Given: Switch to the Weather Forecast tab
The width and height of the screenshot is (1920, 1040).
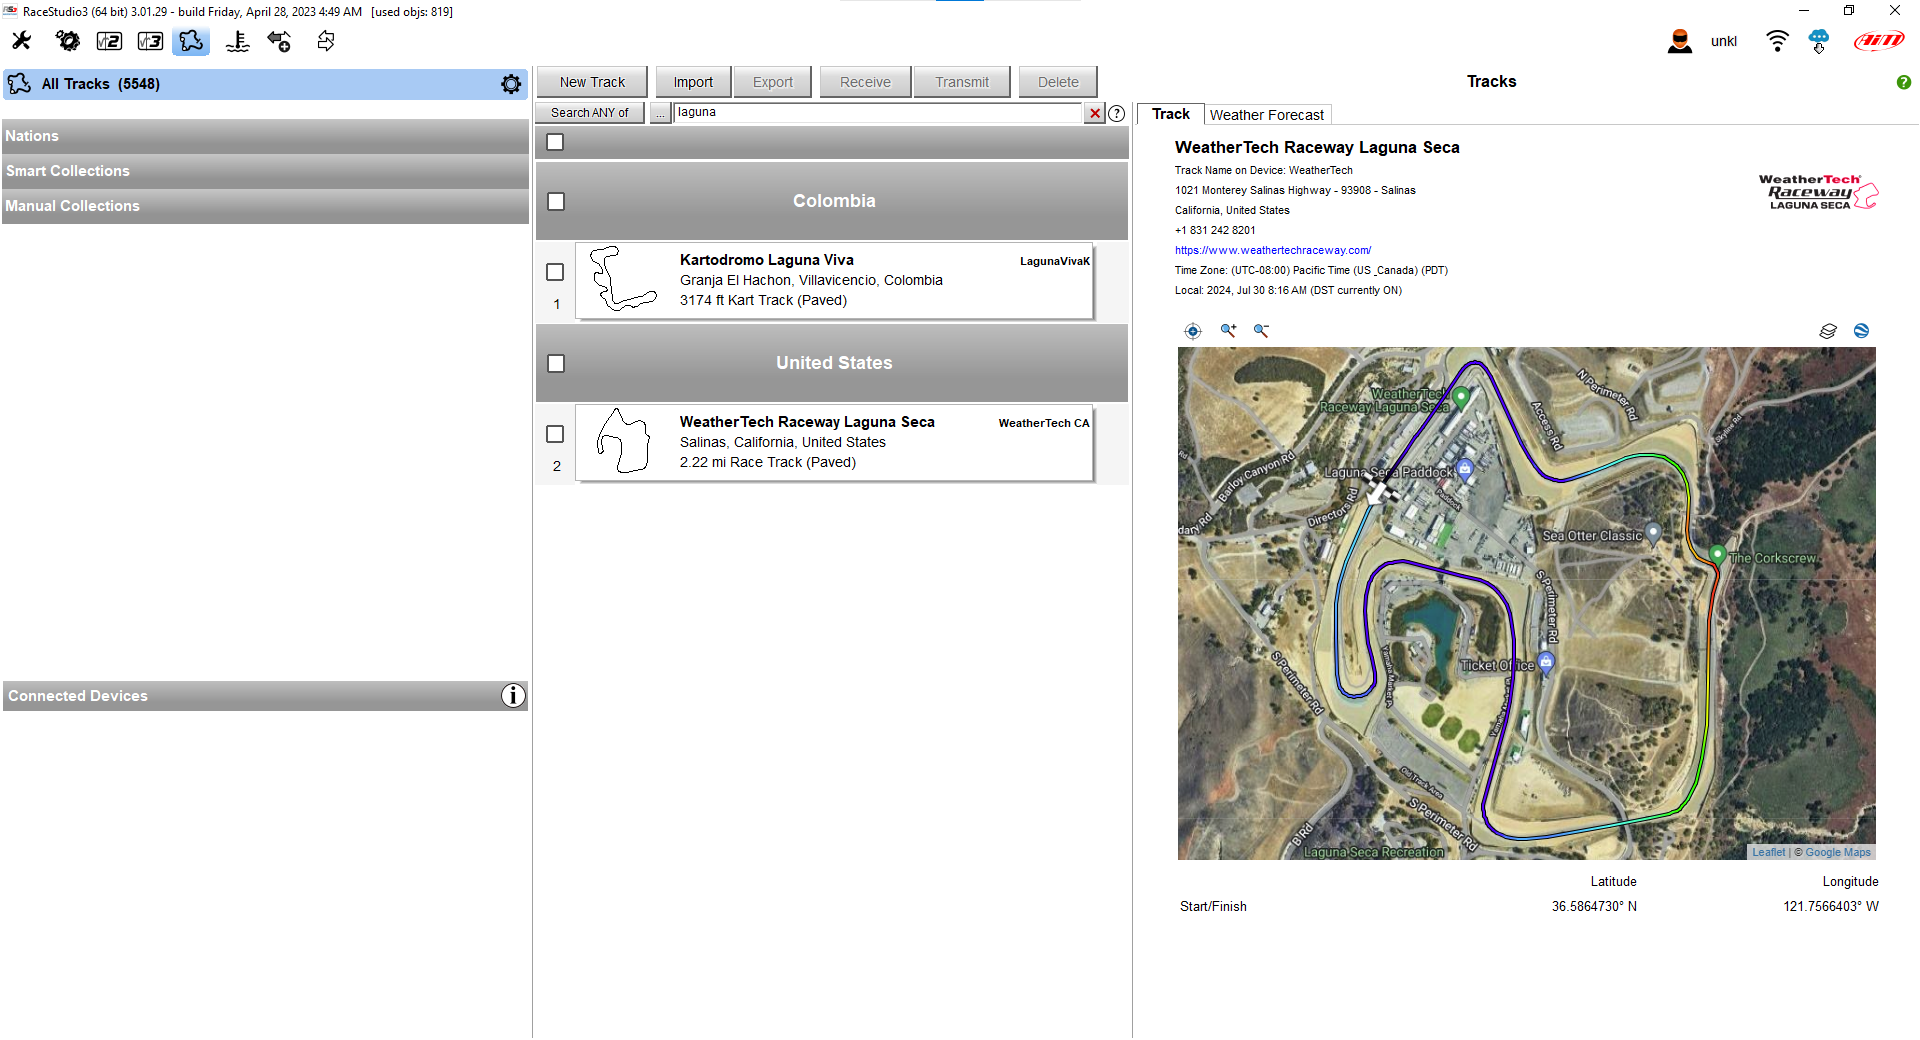Looking at the screenshot, I should [1266, 115].
